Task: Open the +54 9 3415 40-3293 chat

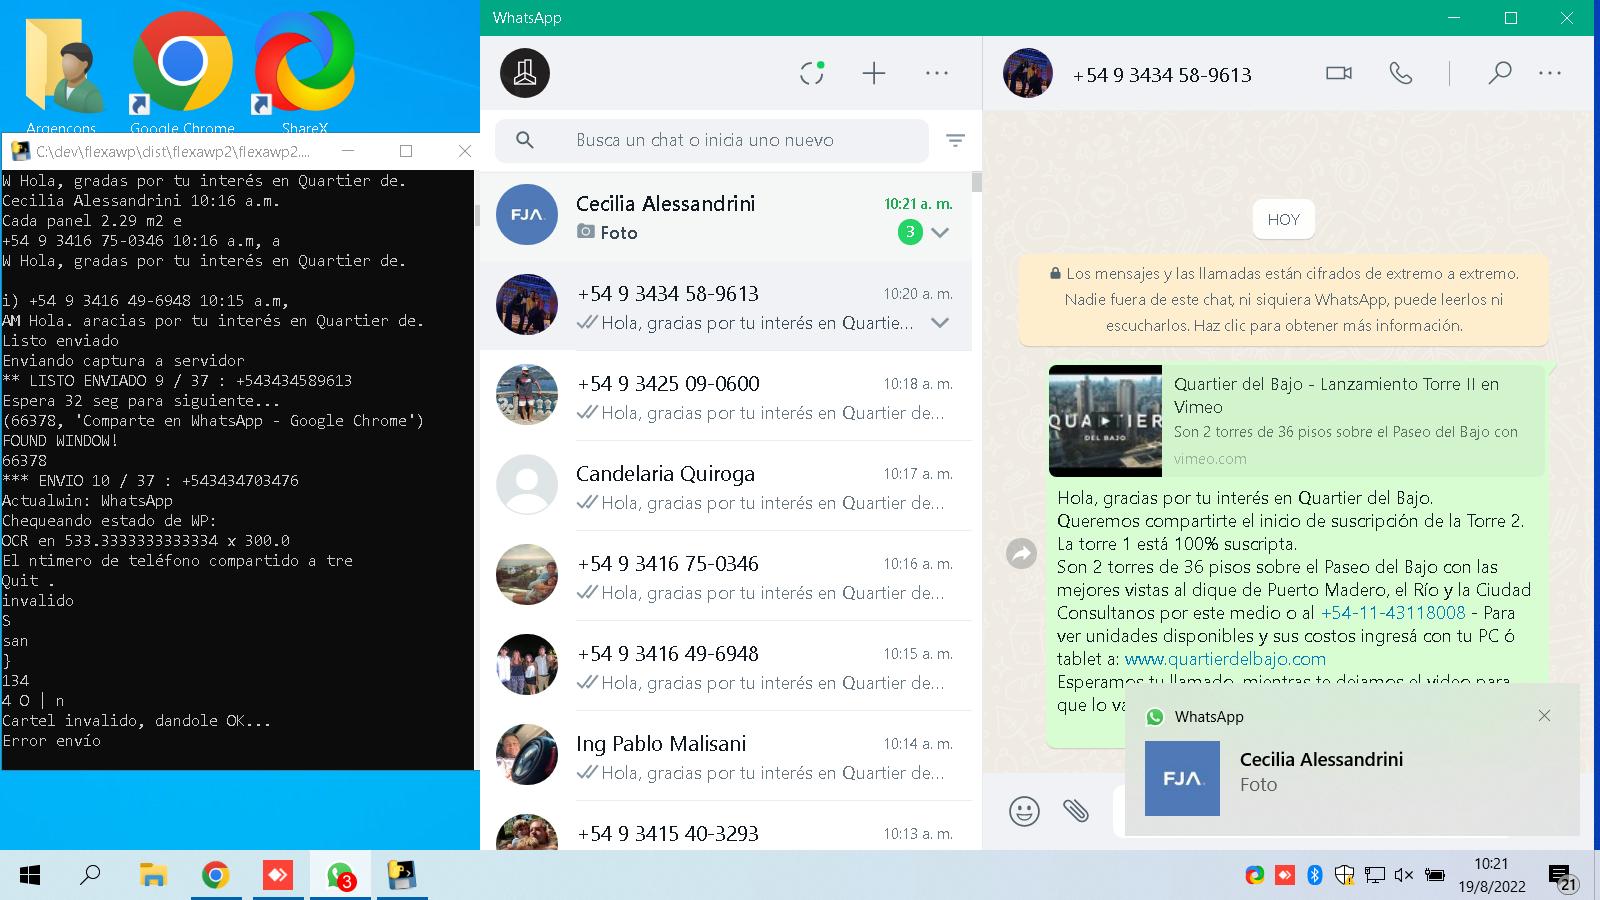Action: 726,827
